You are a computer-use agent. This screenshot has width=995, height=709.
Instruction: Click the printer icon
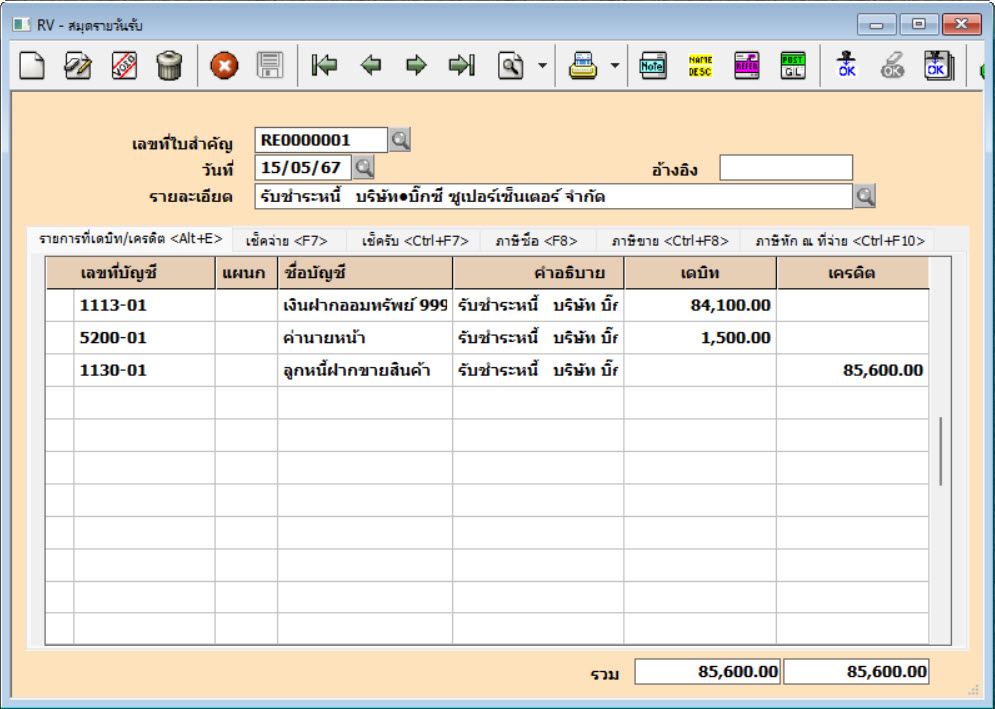tap(583, 65)
